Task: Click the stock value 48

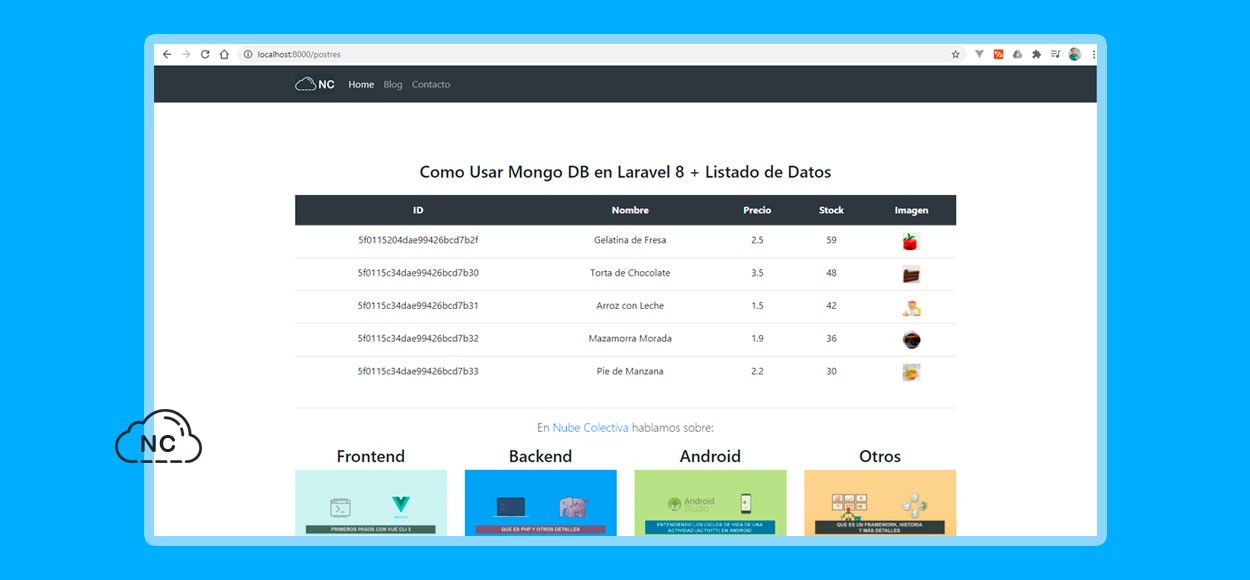Action: 831,273
